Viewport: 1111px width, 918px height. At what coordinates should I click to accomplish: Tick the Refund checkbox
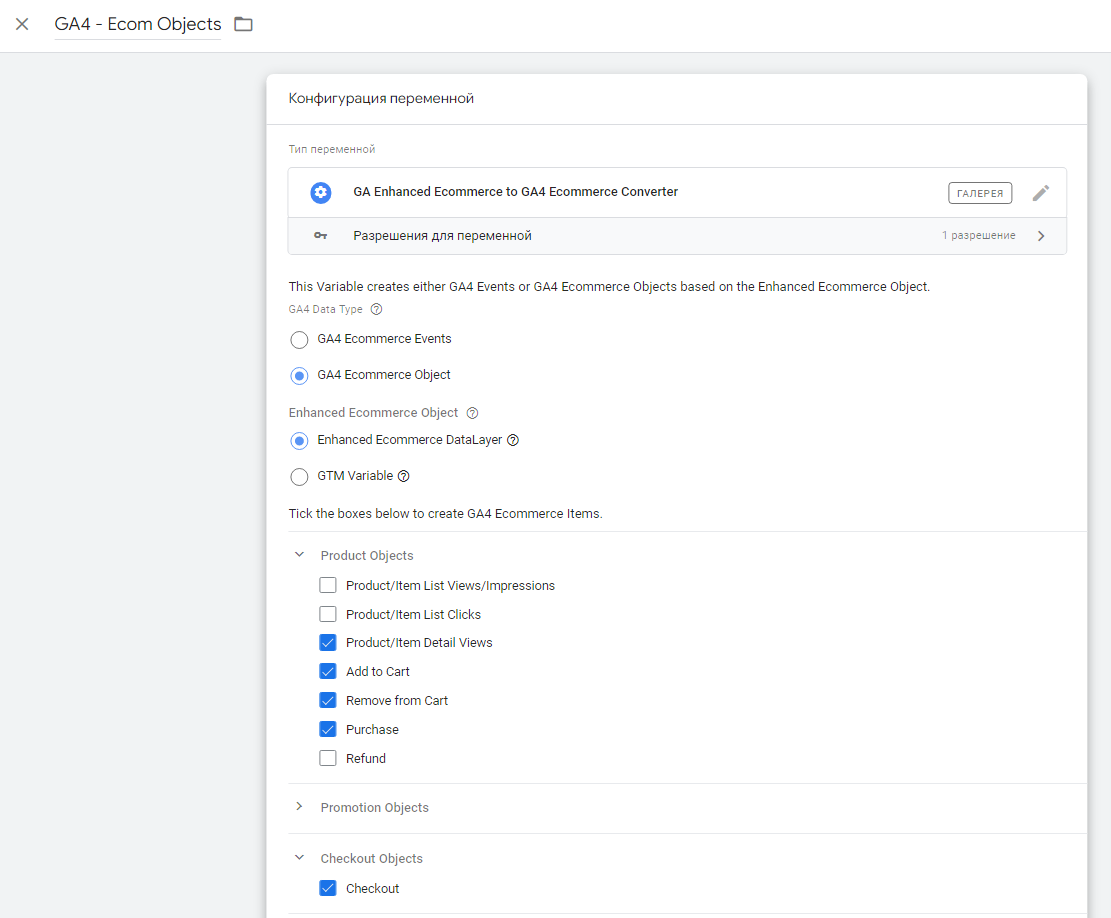327,758
